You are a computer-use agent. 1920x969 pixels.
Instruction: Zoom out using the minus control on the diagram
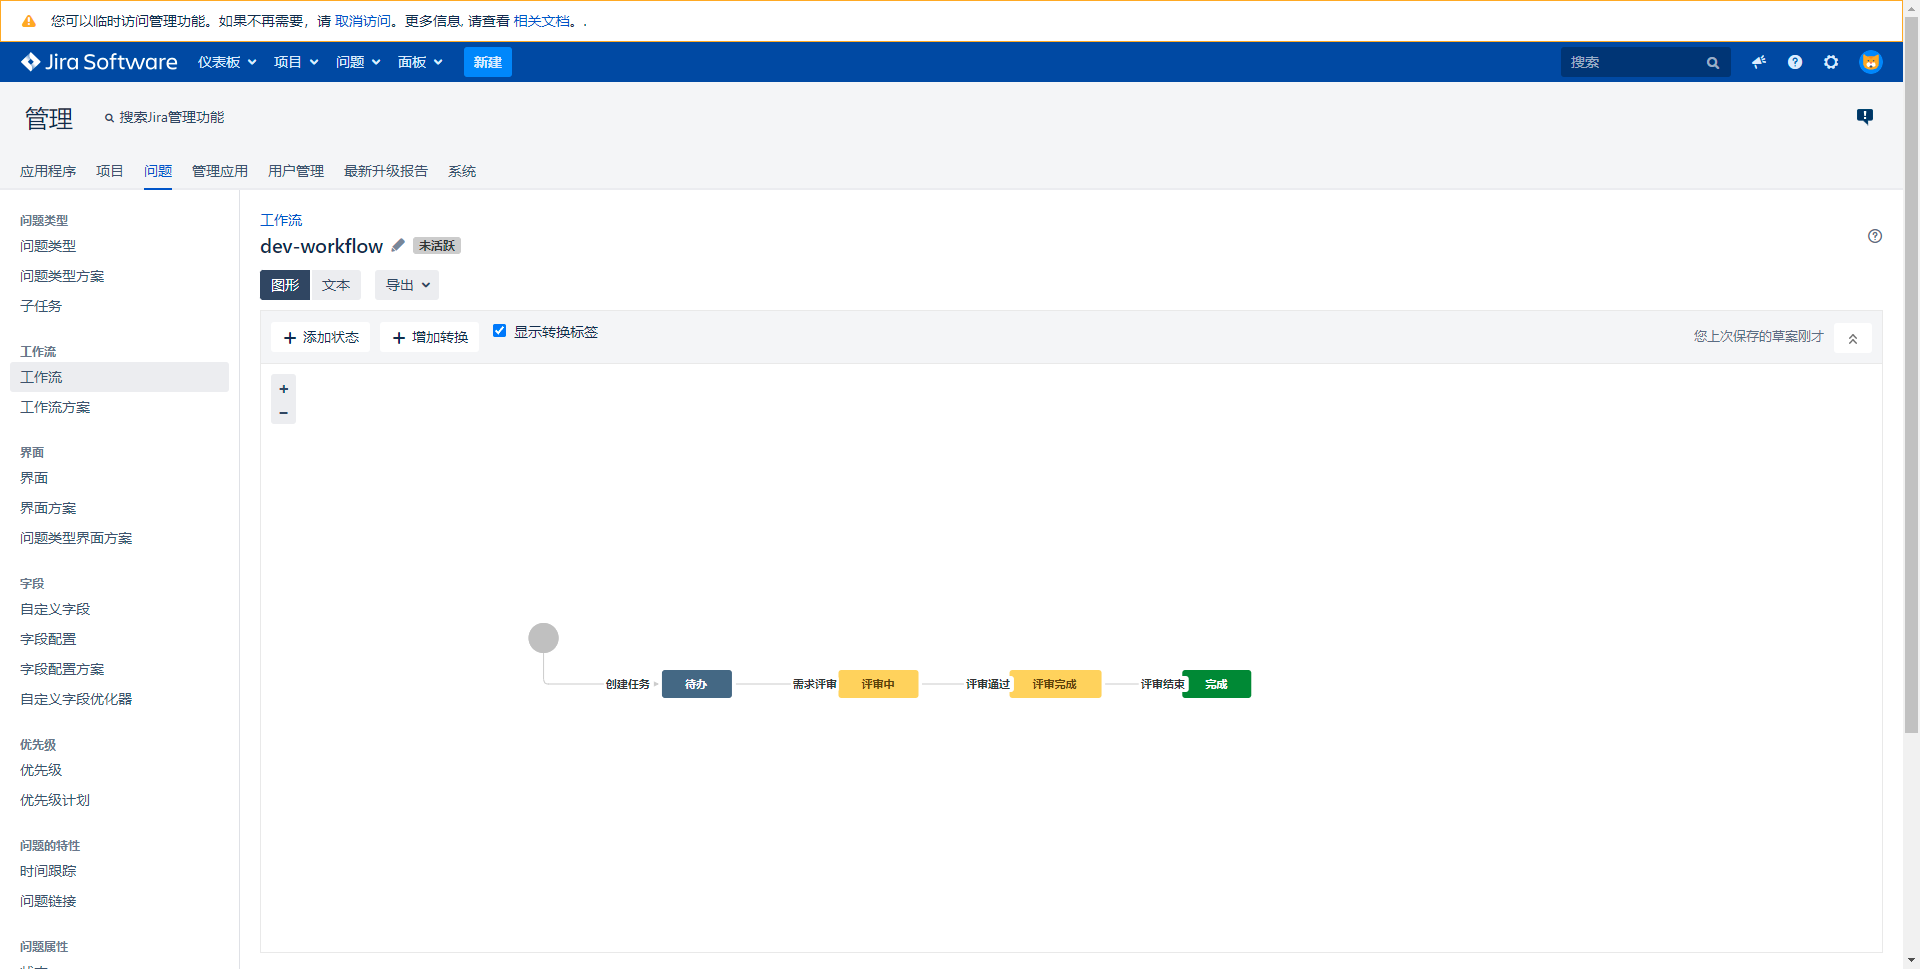[283, 413]
